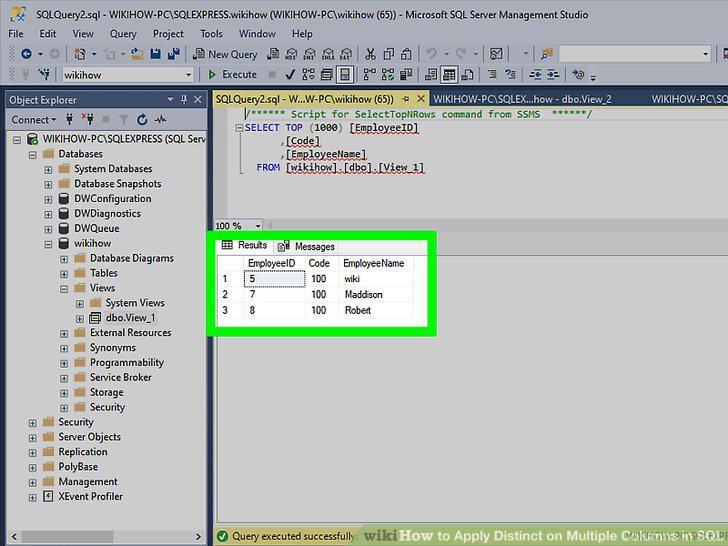Click the Decrease Indent icon
The height and width of the screenshot is (546, 728).
tap(535, 74)
